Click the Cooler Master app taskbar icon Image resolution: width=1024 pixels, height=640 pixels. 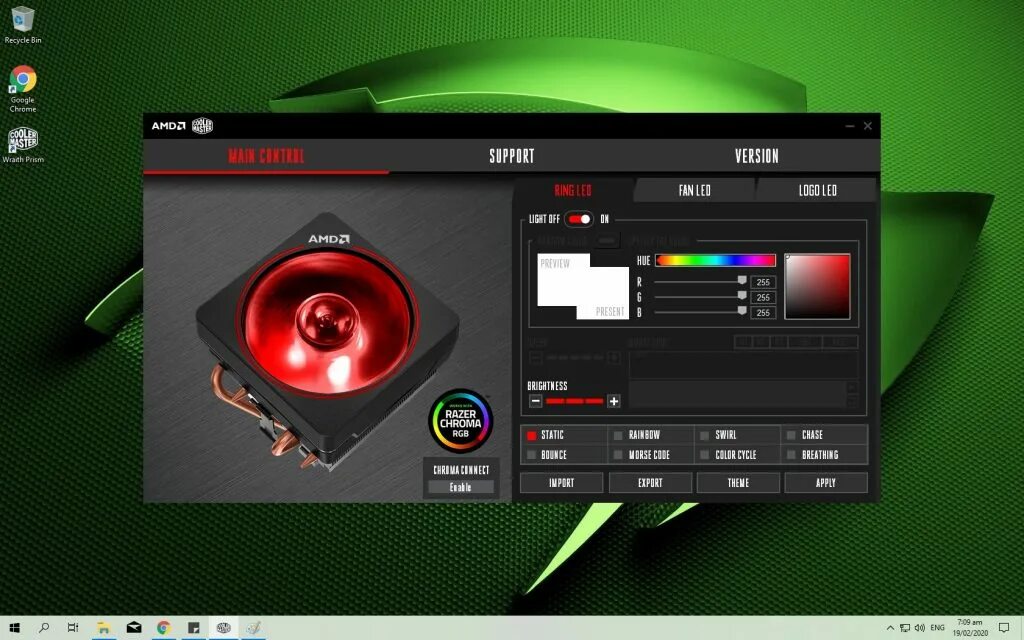coord(223,628)
